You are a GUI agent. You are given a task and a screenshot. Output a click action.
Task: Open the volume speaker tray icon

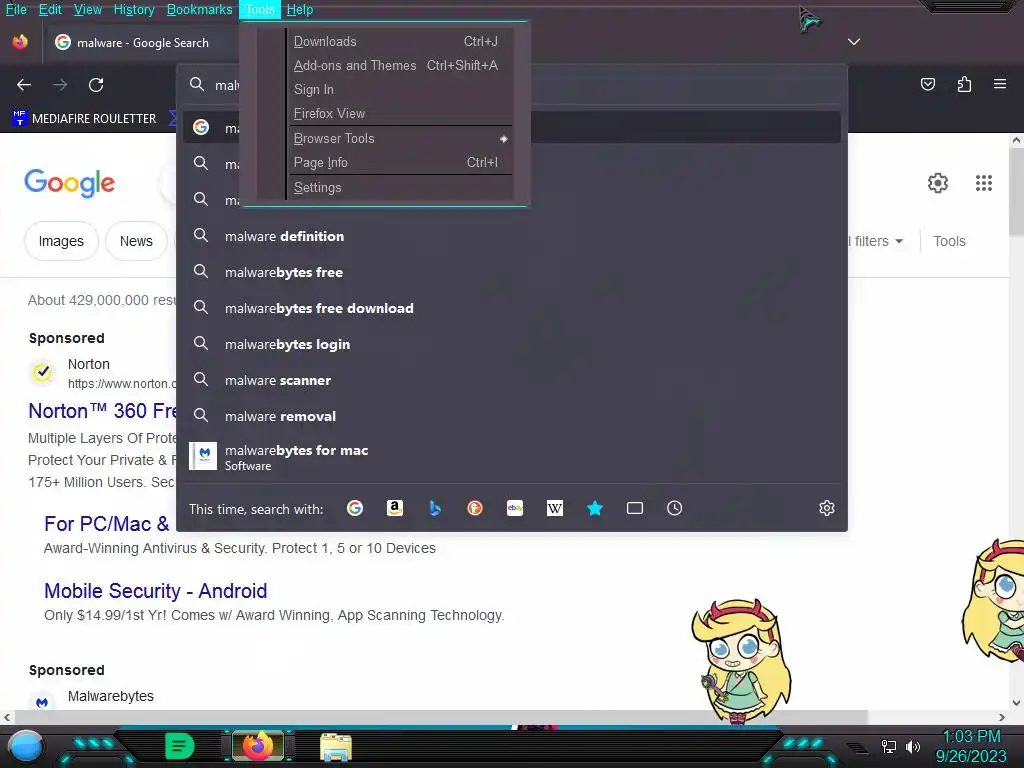[913, 746]
